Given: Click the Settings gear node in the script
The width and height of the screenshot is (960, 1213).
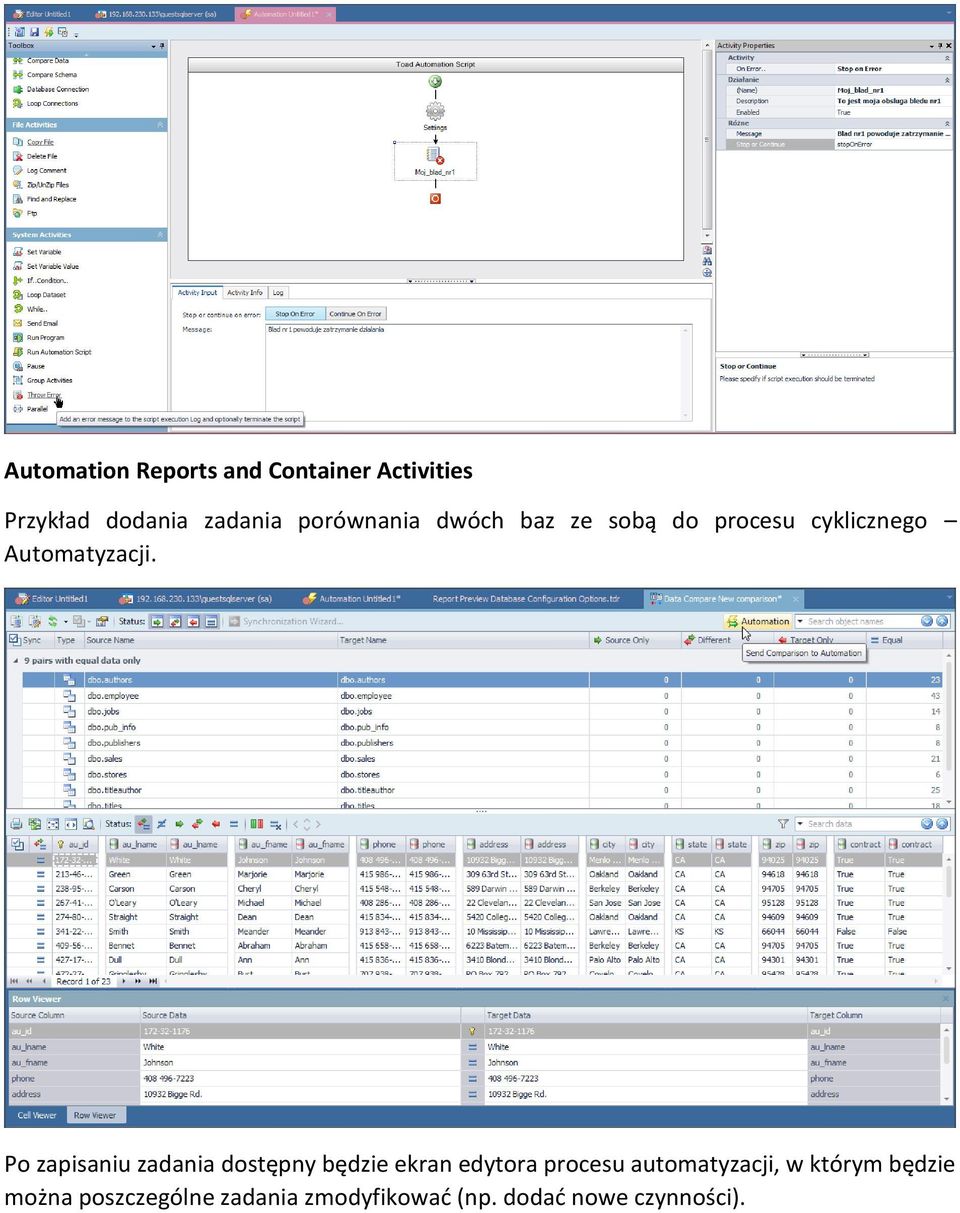Looking at the screenshot, I should click(435, 113).
